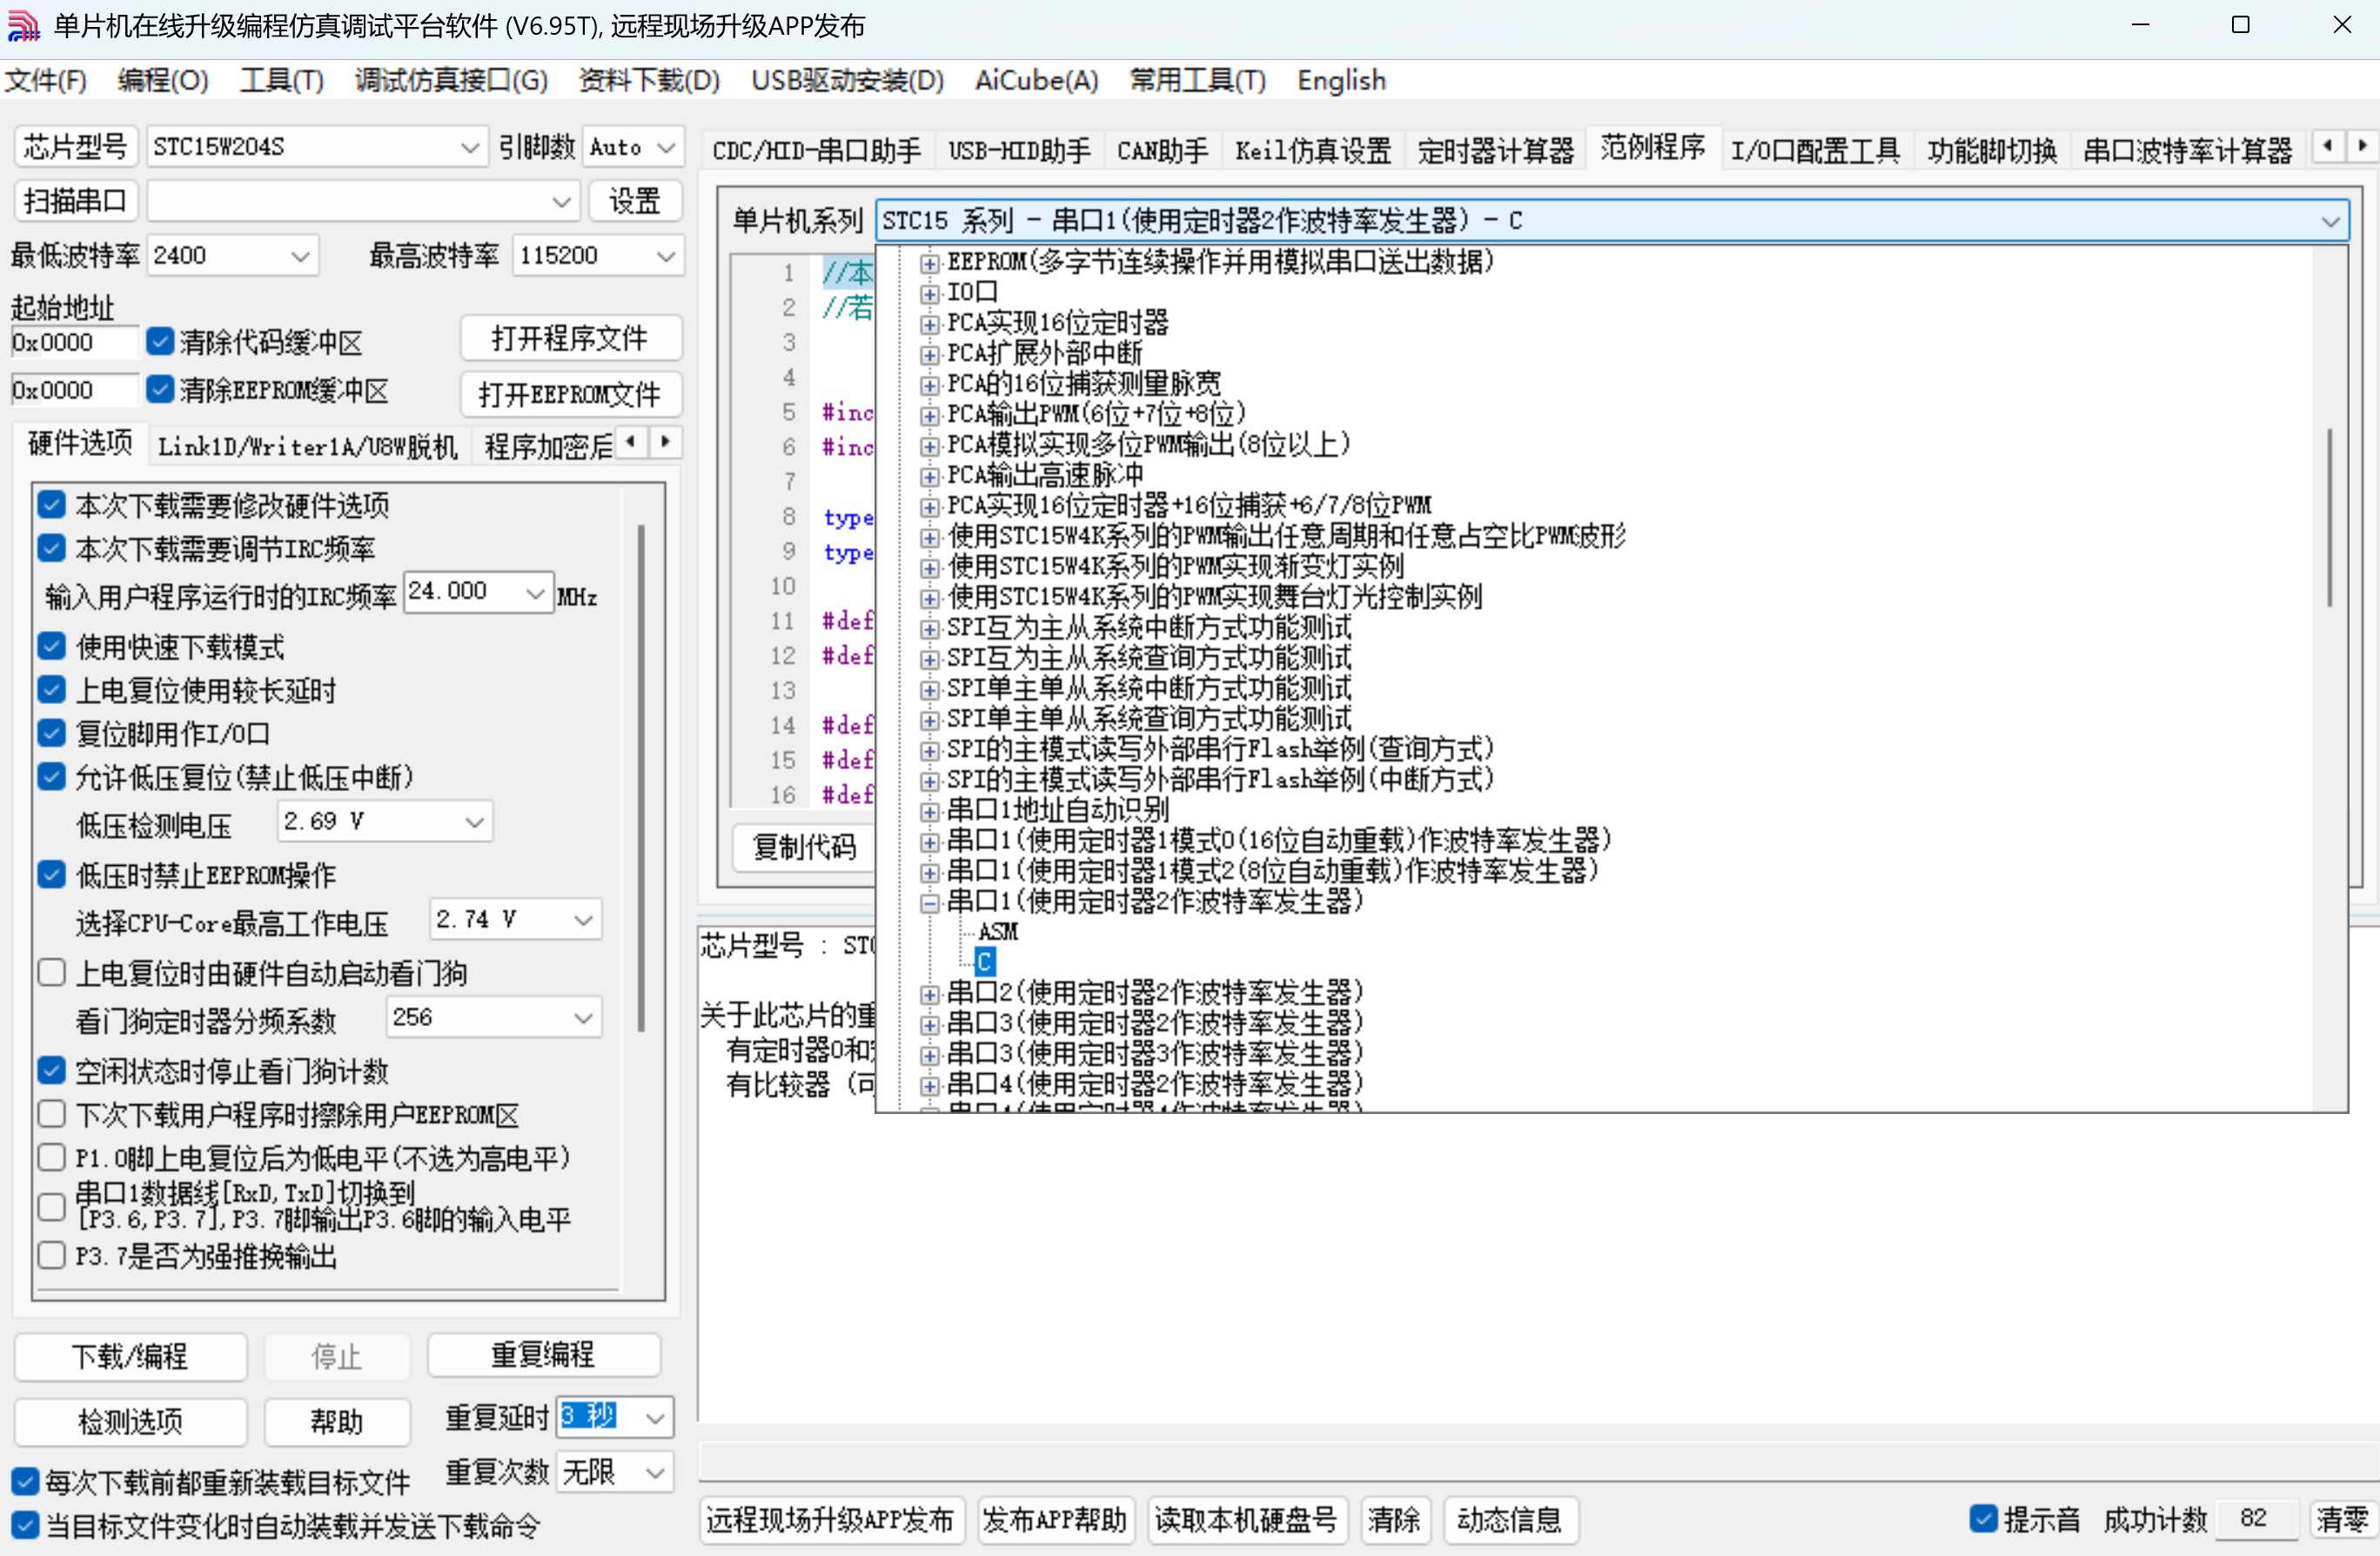
Task: Uncheck 本次下载需要调节IRC频率
Action: tap(51, 548)
